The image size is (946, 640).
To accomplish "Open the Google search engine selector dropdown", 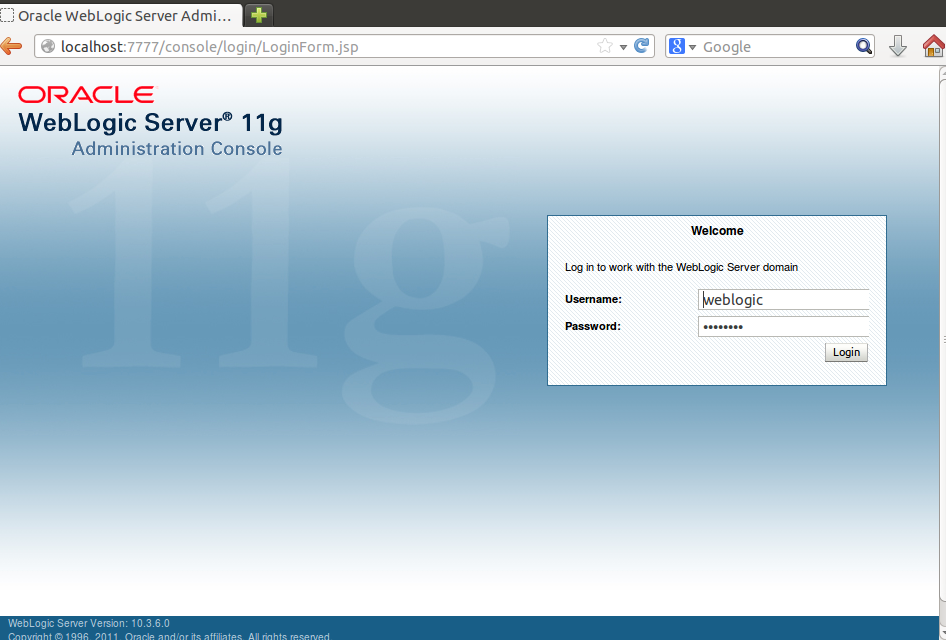I will (x=682, y=46).
